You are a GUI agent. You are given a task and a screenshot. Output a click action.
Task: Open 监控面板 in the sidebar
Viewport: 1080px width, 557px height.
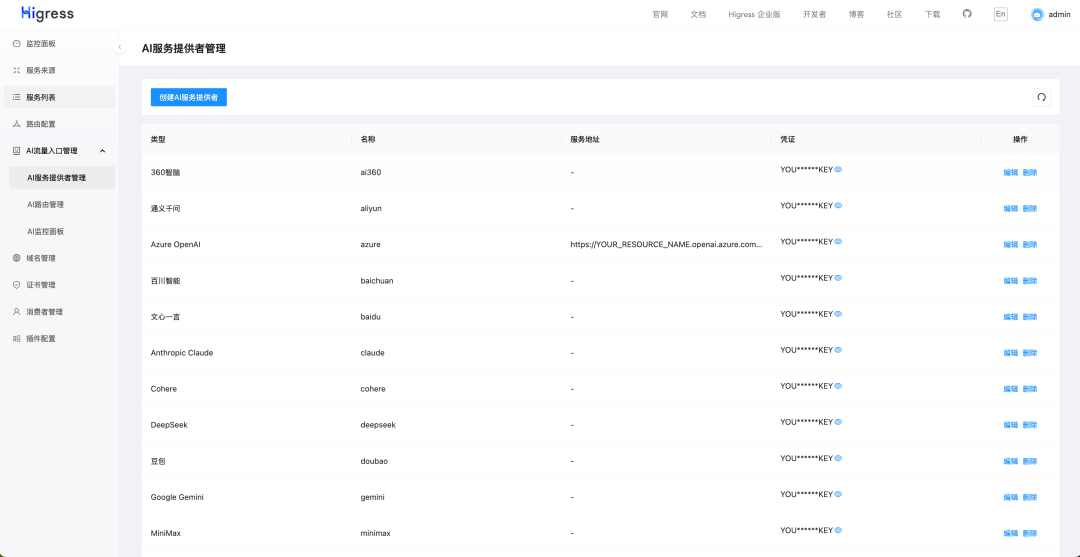click(x=59, y=43)
